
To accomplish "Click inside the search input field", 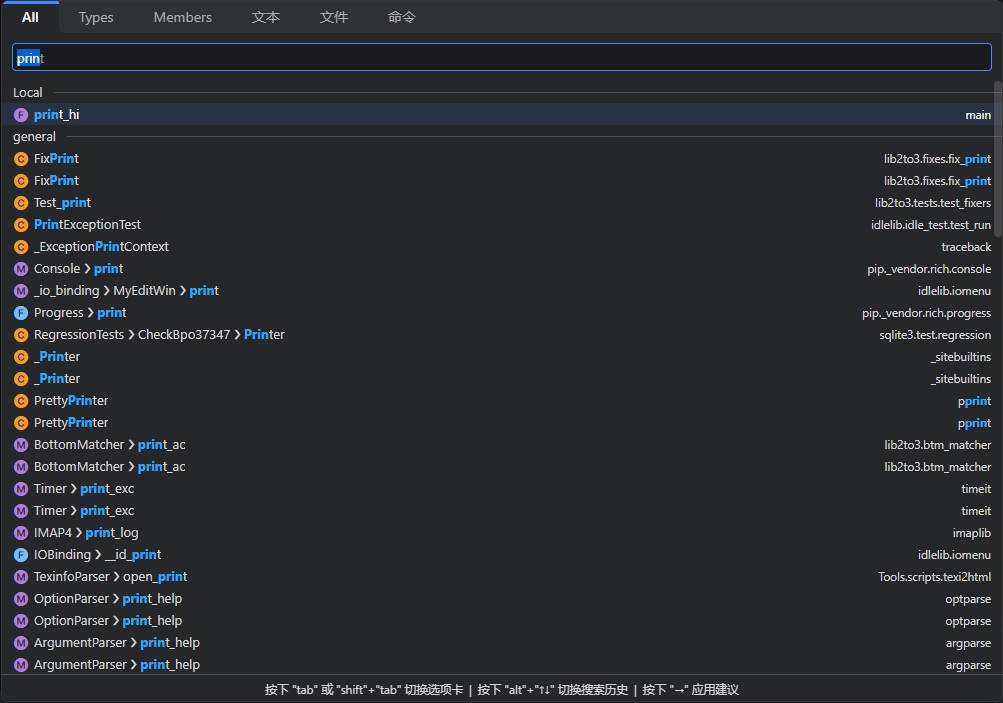I will click(x=500, y=57).
